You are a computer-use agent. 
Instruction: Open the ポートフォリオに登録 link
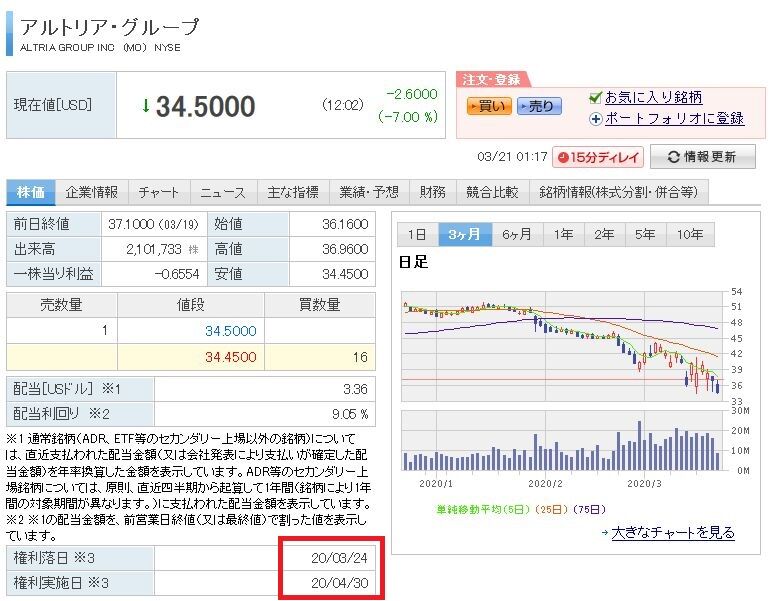(674, 119)
